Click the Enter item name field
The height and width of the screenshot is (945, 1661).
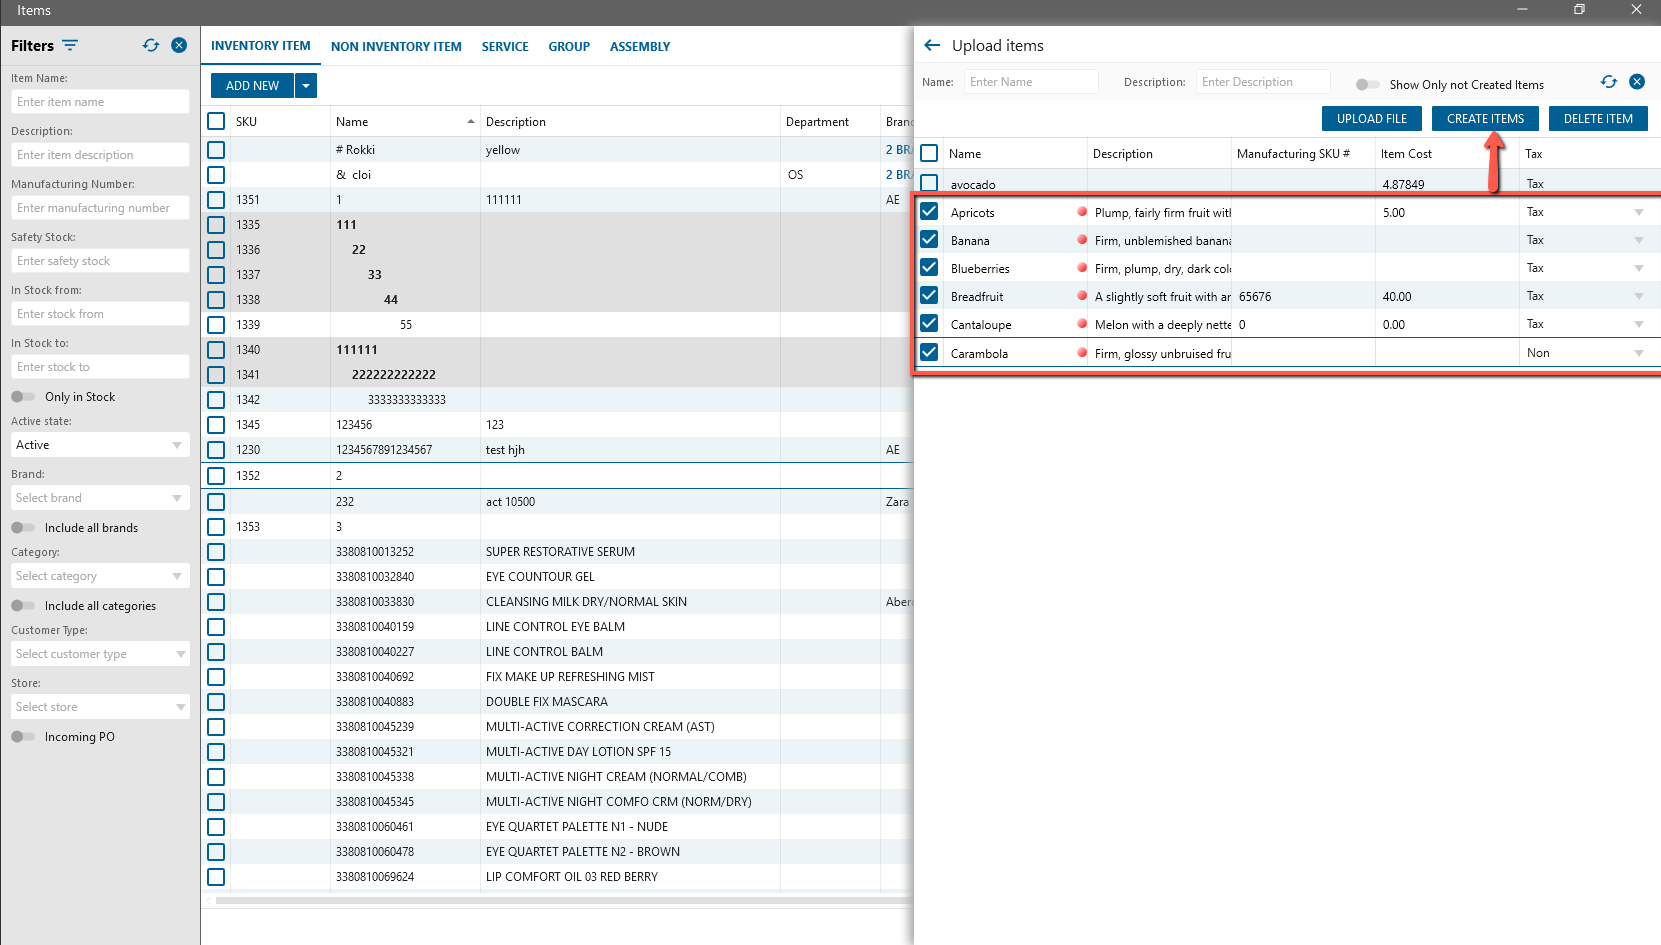[99, 102]
